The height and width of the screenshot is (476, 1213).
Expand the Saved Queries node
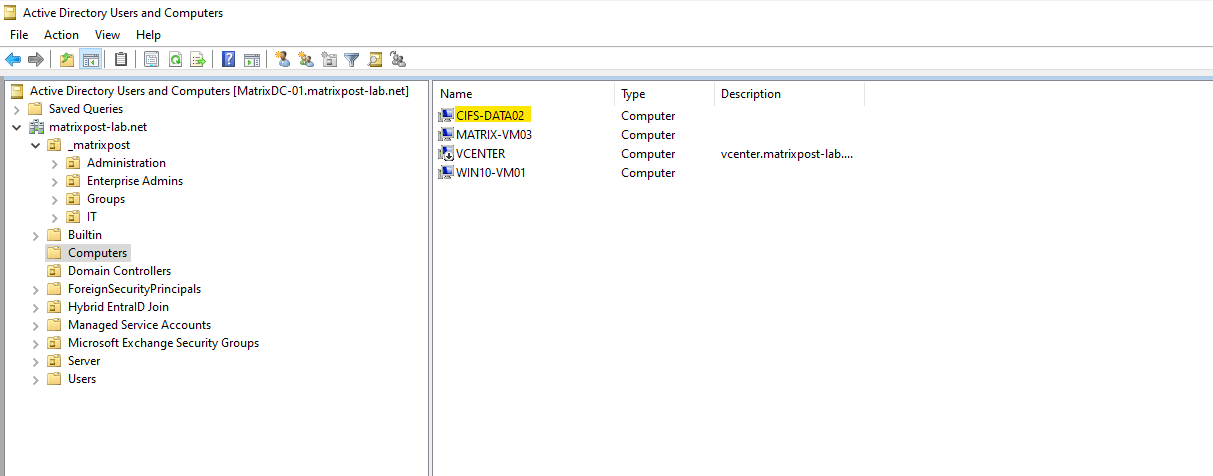click(17, 109)
